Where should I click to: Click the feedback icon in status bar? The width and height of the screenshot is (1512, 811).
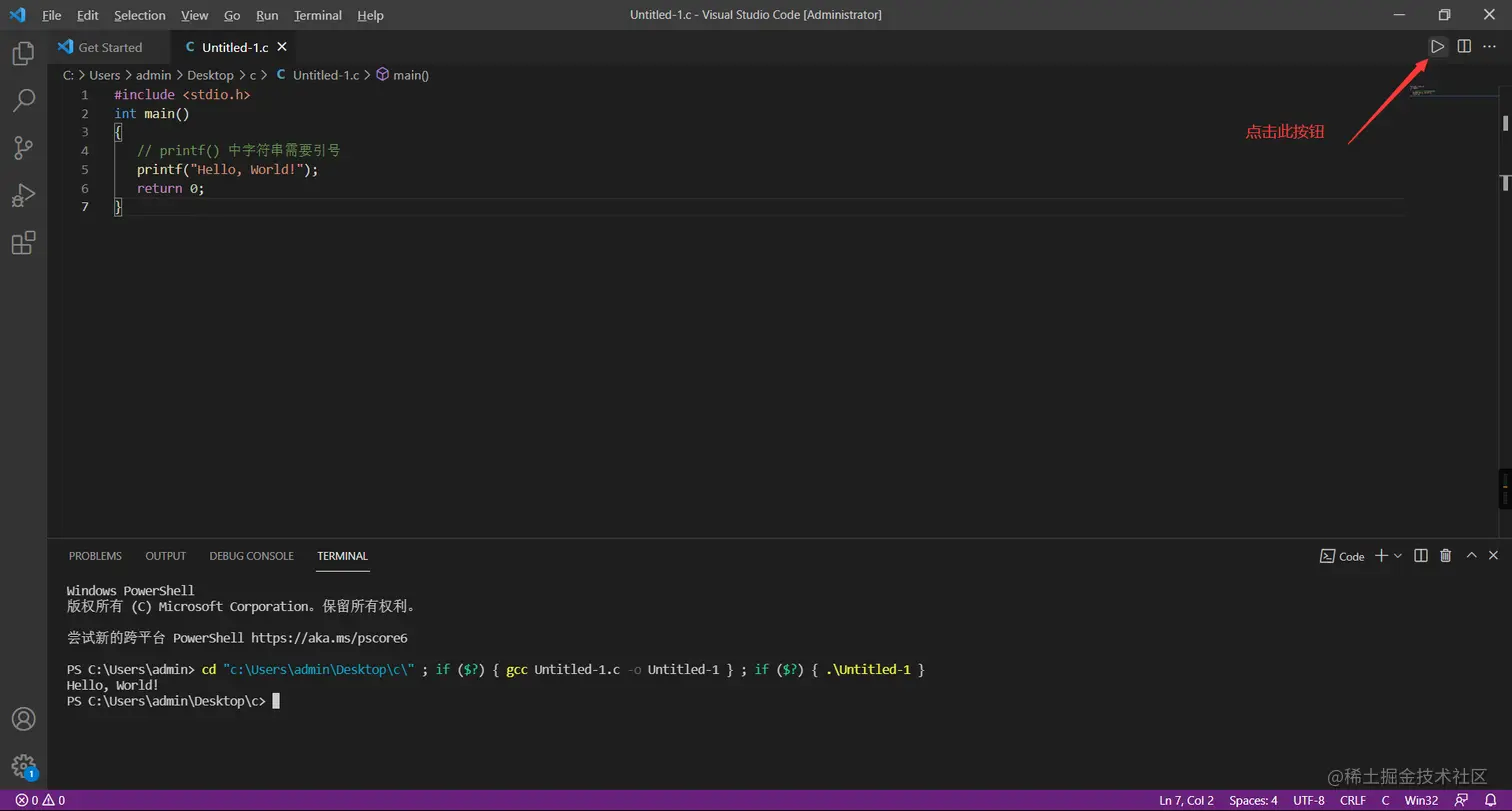tap(1462, 800)
